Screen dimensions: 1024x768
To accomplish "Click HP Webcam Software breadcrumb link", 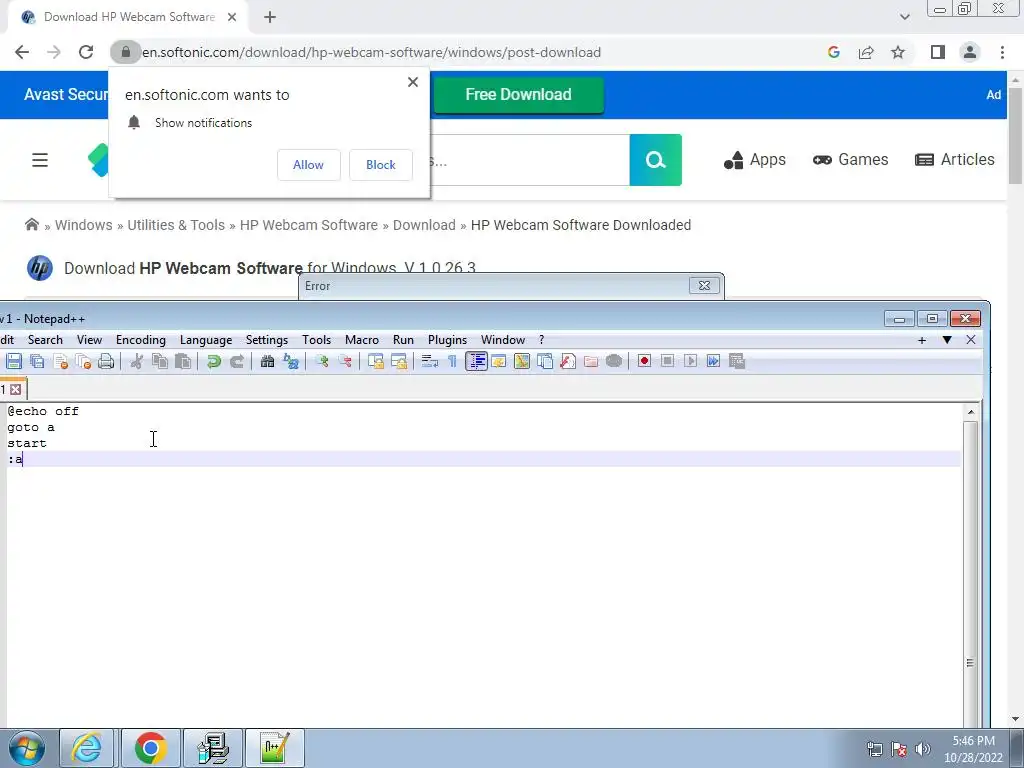I will click(308, 225).
